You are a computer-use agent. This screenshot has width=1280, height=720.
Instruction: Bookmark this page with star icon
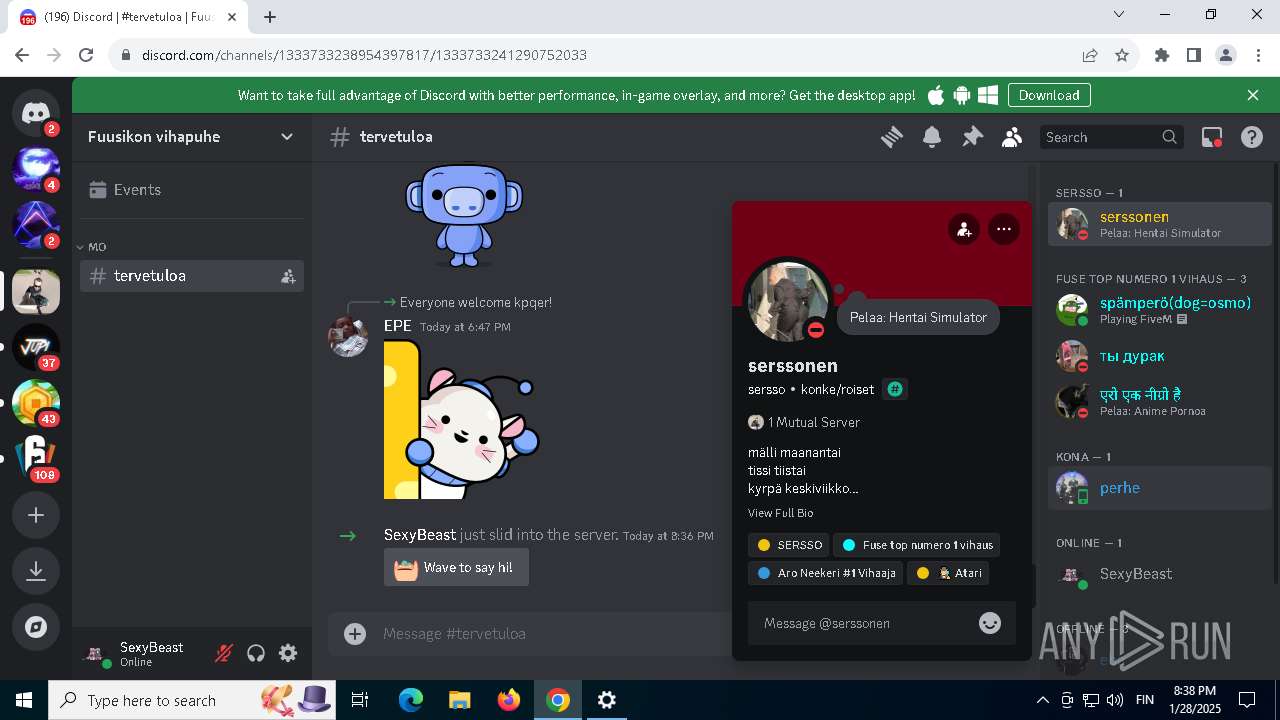[x=1122, y=55]
